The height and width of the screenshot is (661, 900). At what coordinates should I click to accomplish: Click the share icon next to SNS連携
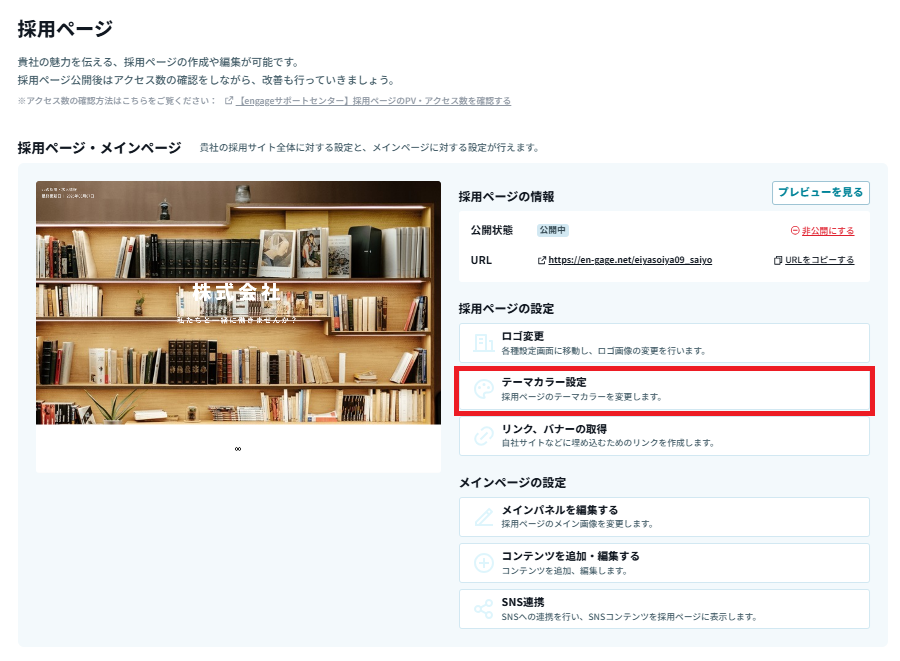(483, 609)
